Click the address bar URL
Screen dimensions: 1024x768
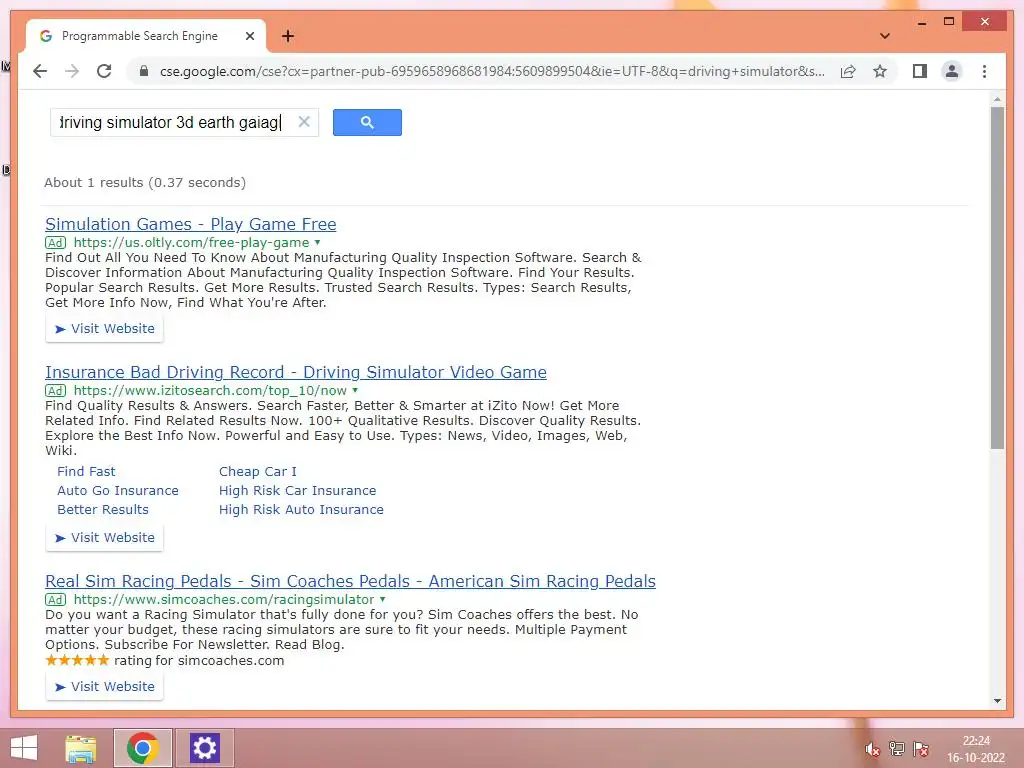coord(492,71)
